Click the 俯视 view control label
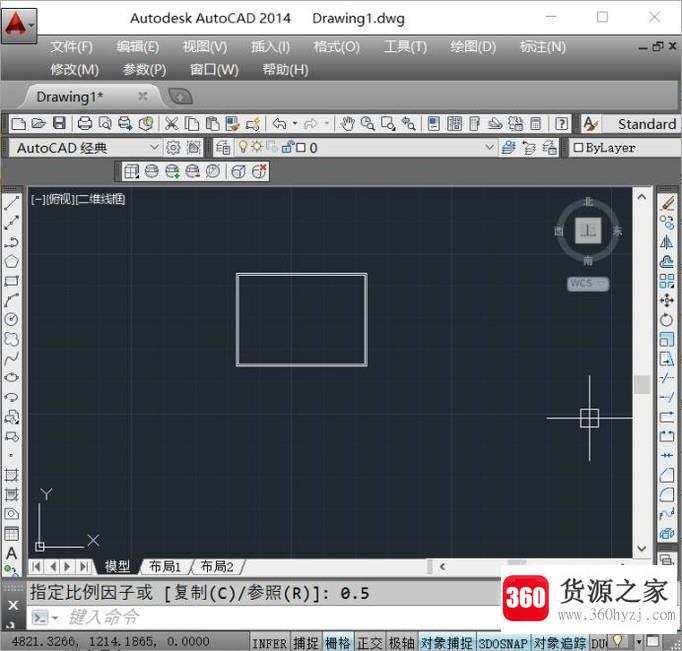Viewport: 682px width, 651px height. click(60, 199)
